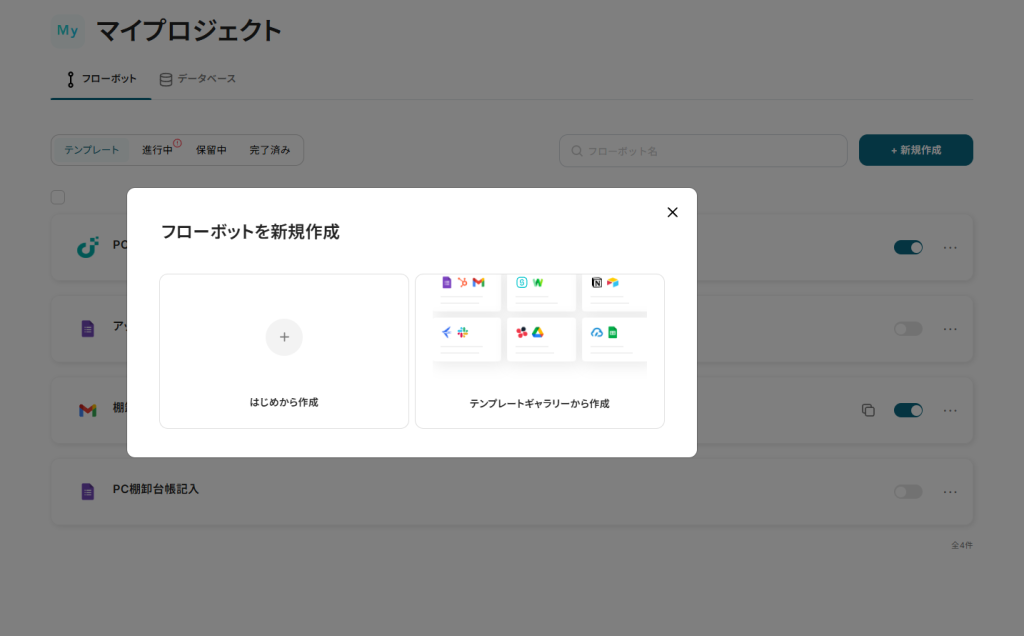
Task: Click the teal app icon in the first row
Action: [x=88, y=247]
